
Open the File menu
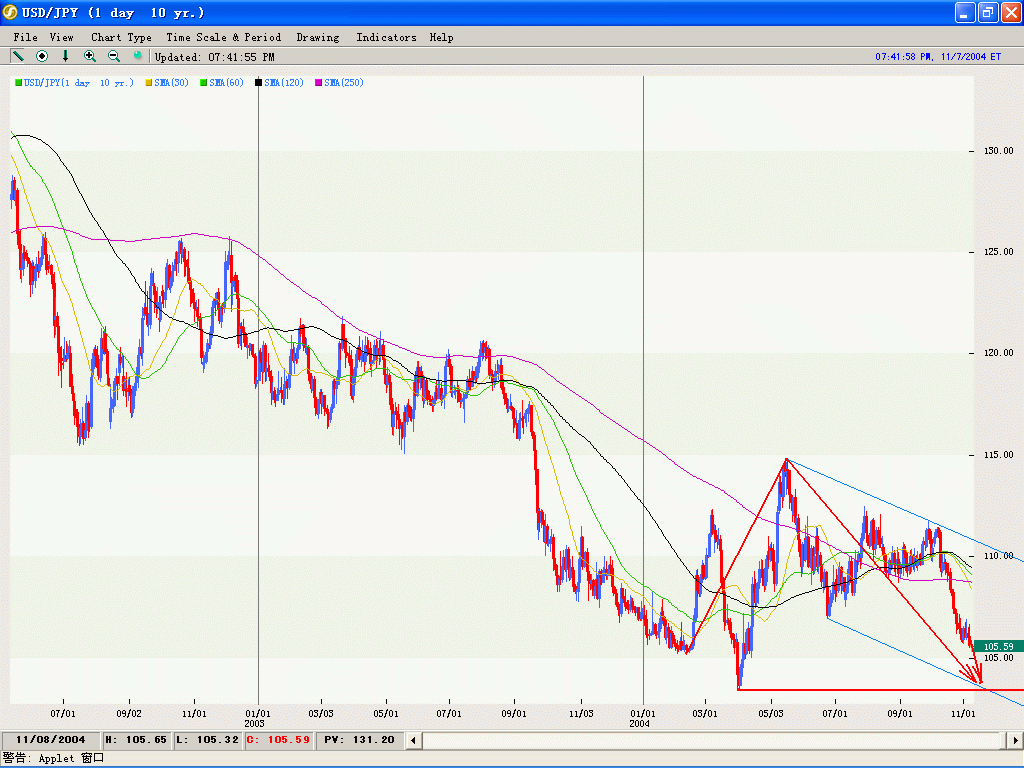click(26, 37)
